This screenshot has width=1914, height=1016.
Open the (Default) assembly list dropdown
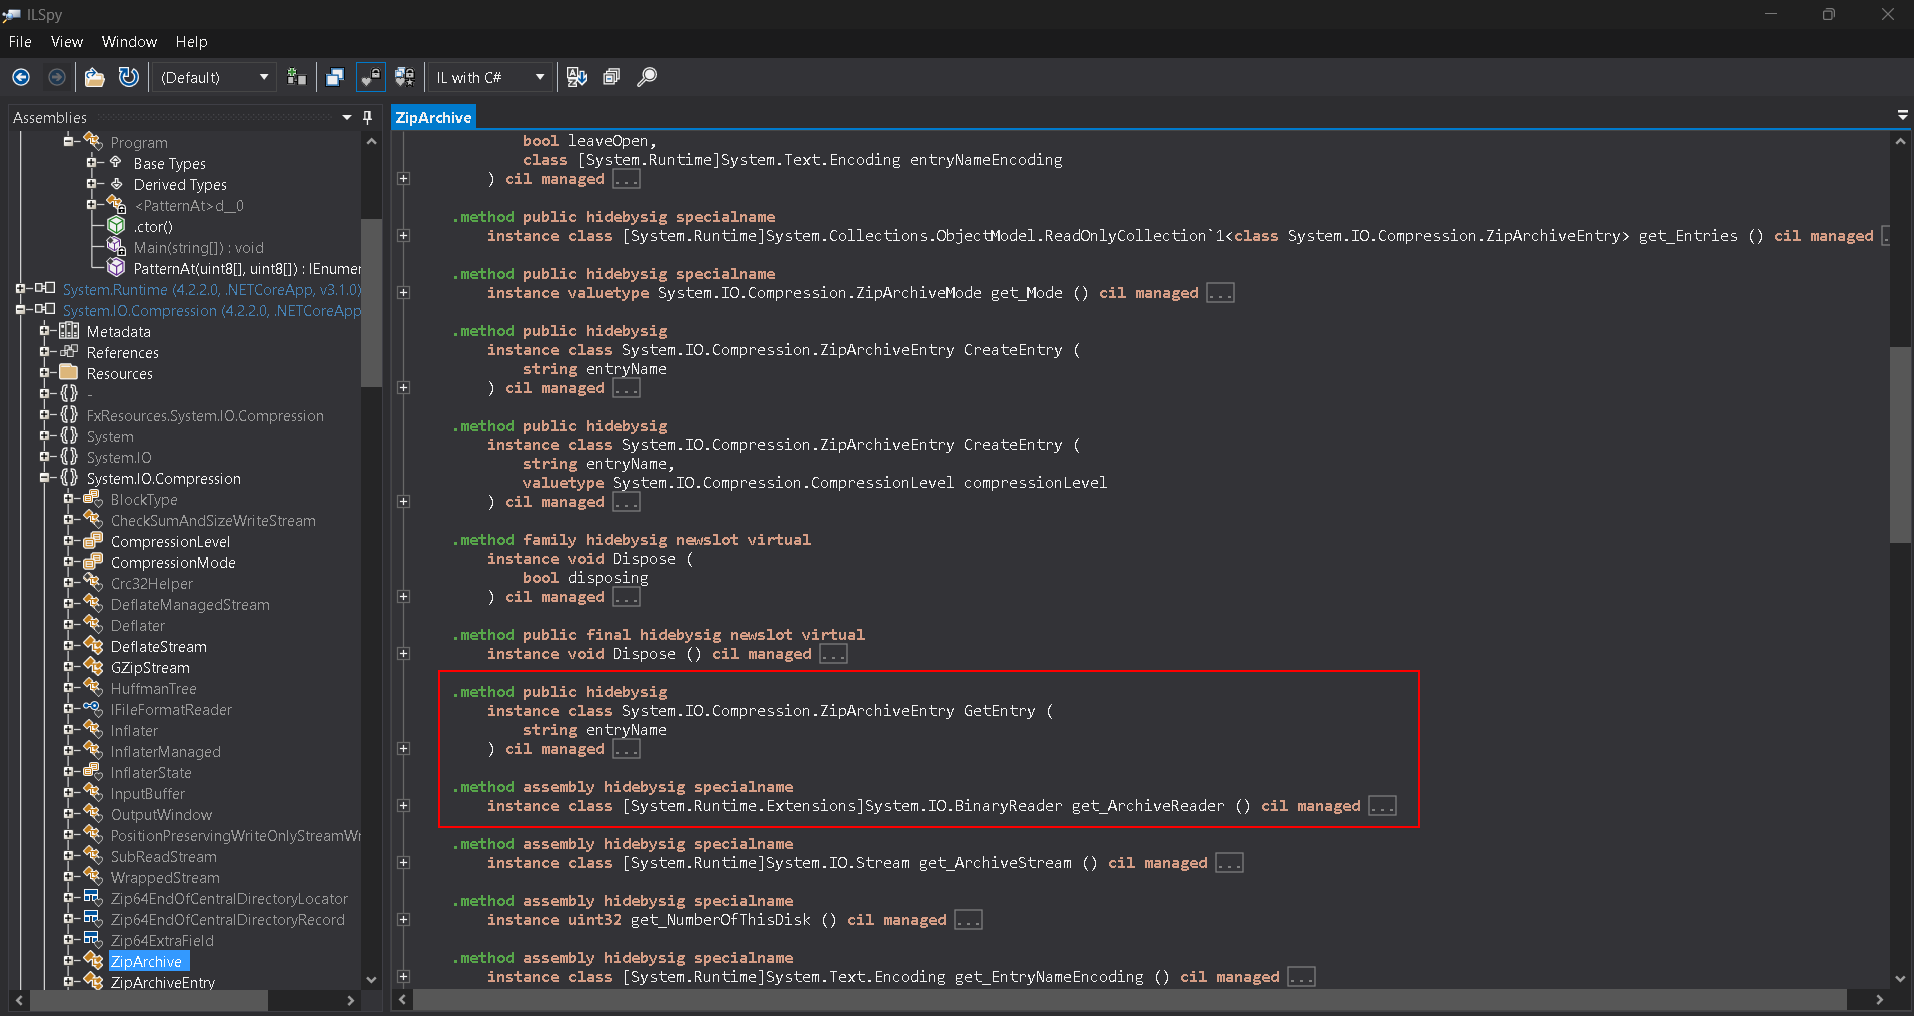(215, 77)
